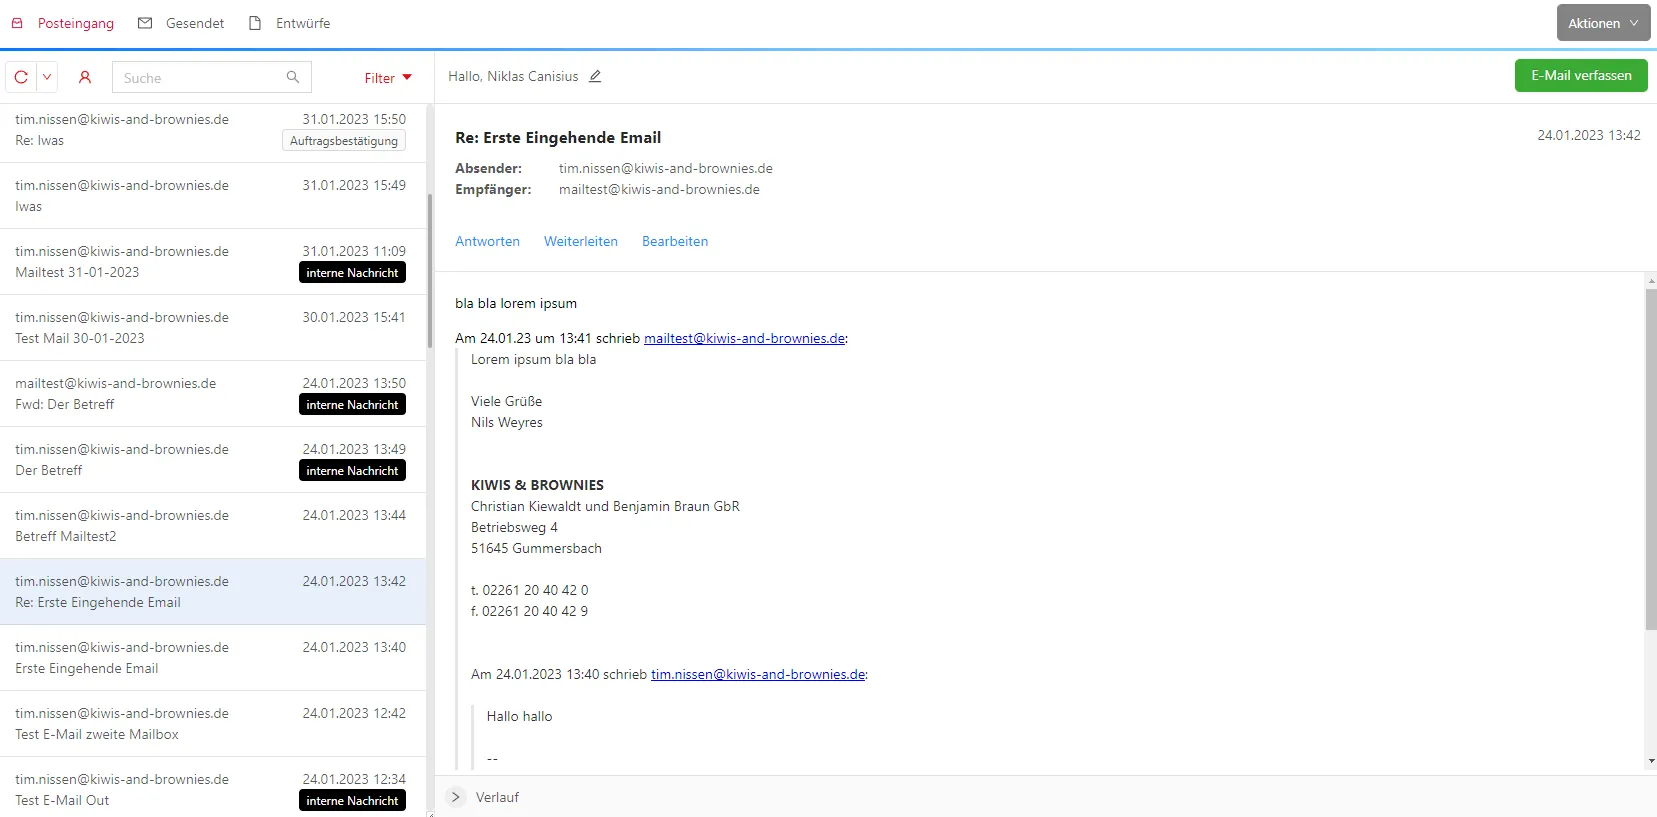The image size is (1657, 817).
Task: Click the Posteingang inbox icon
Action: 17,23
